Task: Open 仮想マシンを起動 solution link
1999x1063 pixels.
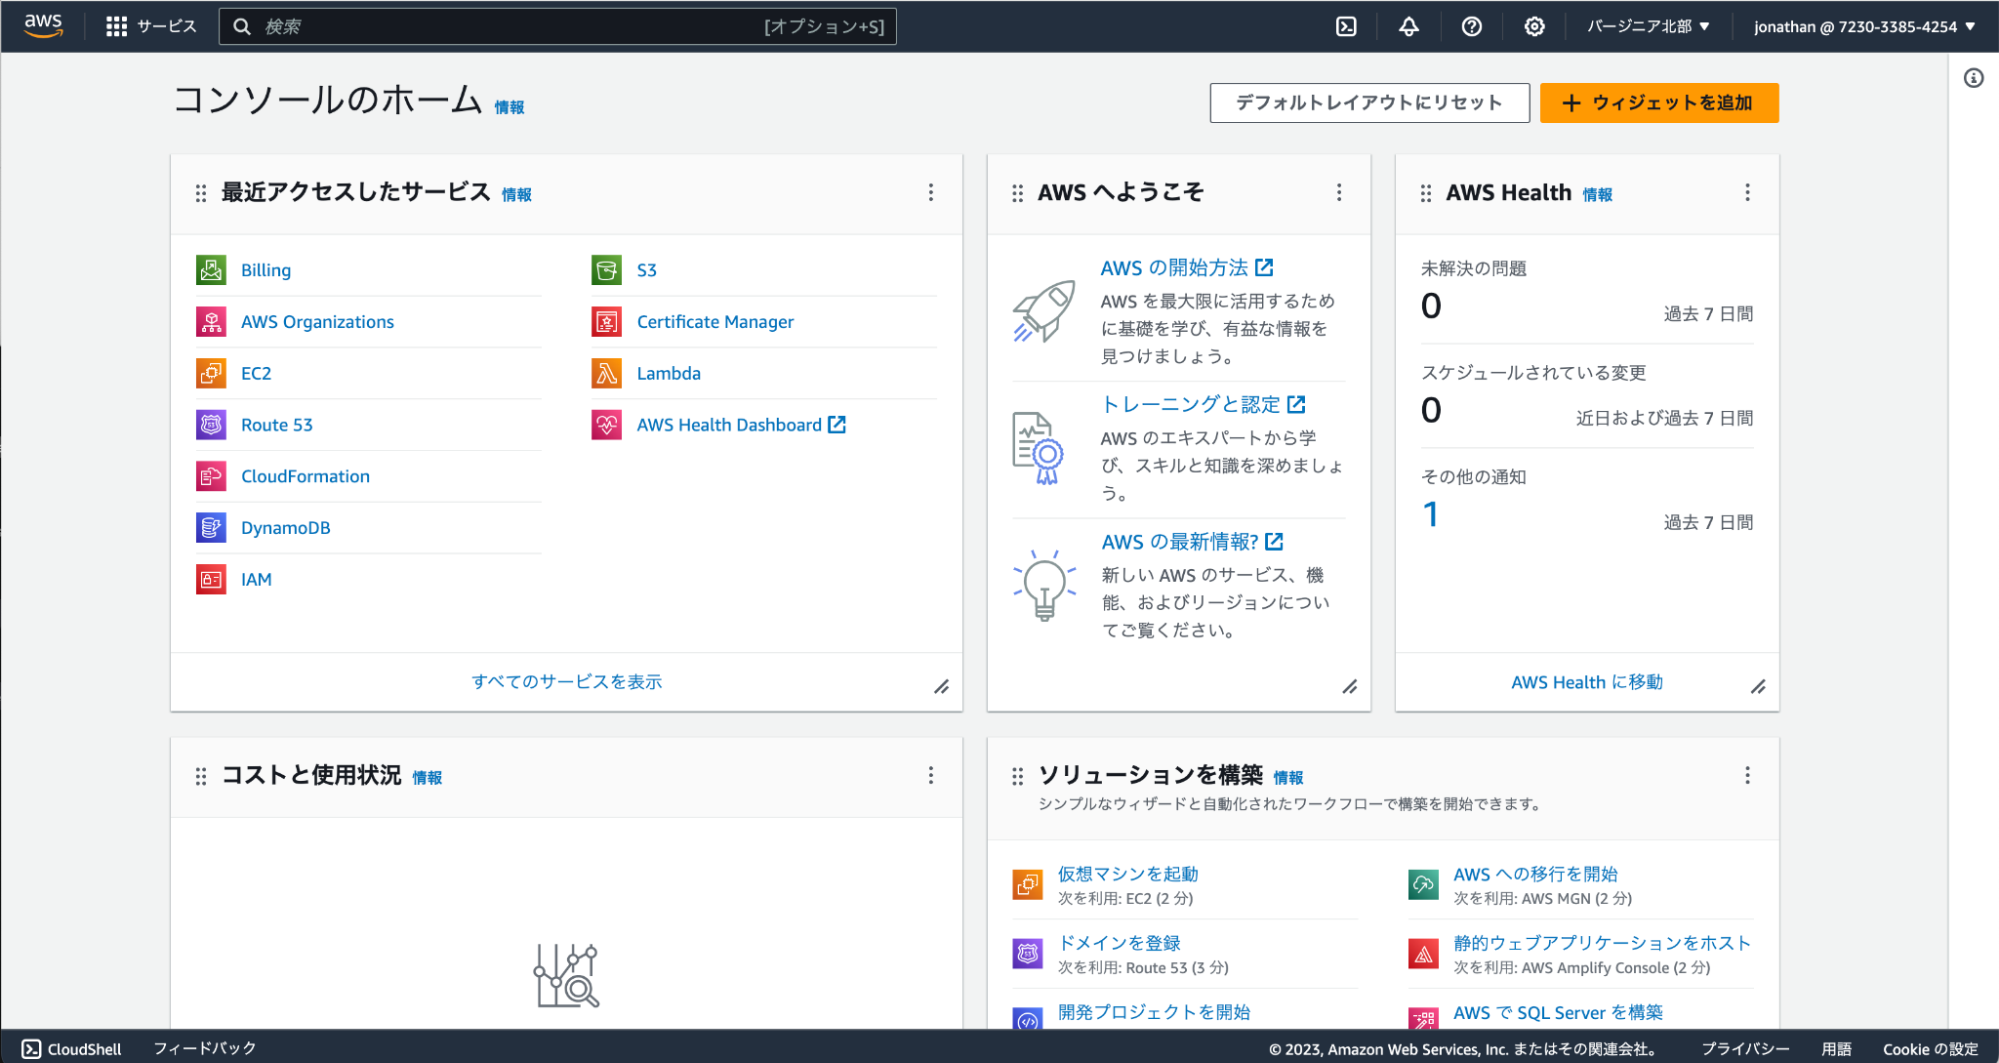Action: [x=1128, y=874]
